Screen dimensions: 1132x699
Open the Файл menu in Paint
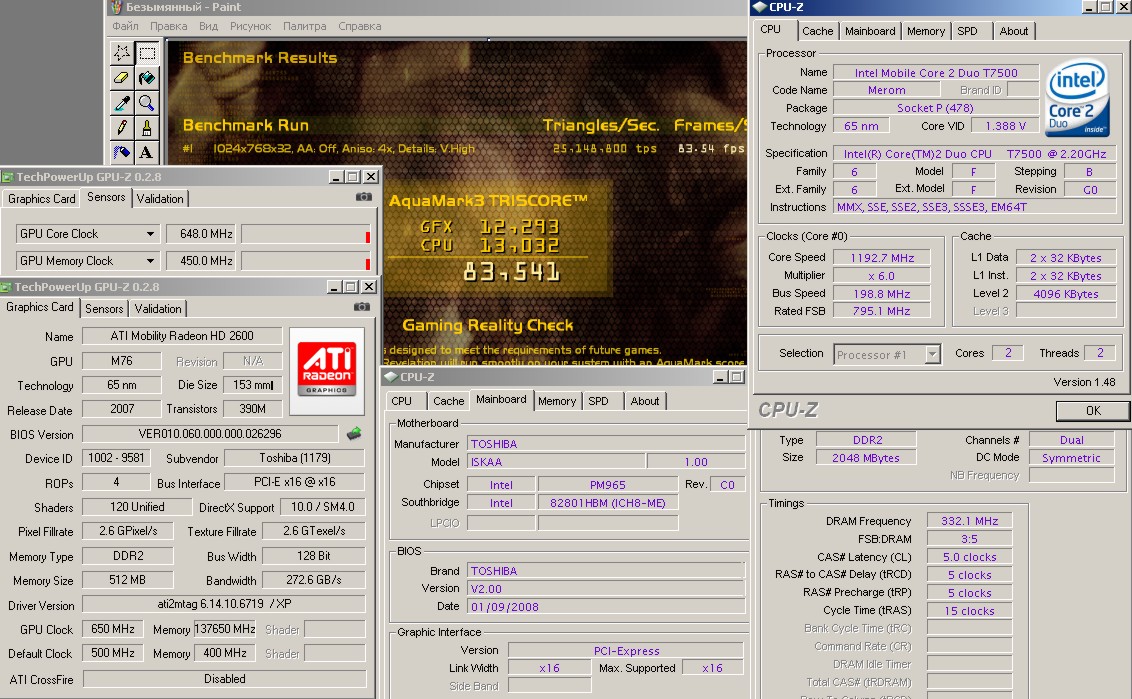pyautogui.click(x=125, y=26)
